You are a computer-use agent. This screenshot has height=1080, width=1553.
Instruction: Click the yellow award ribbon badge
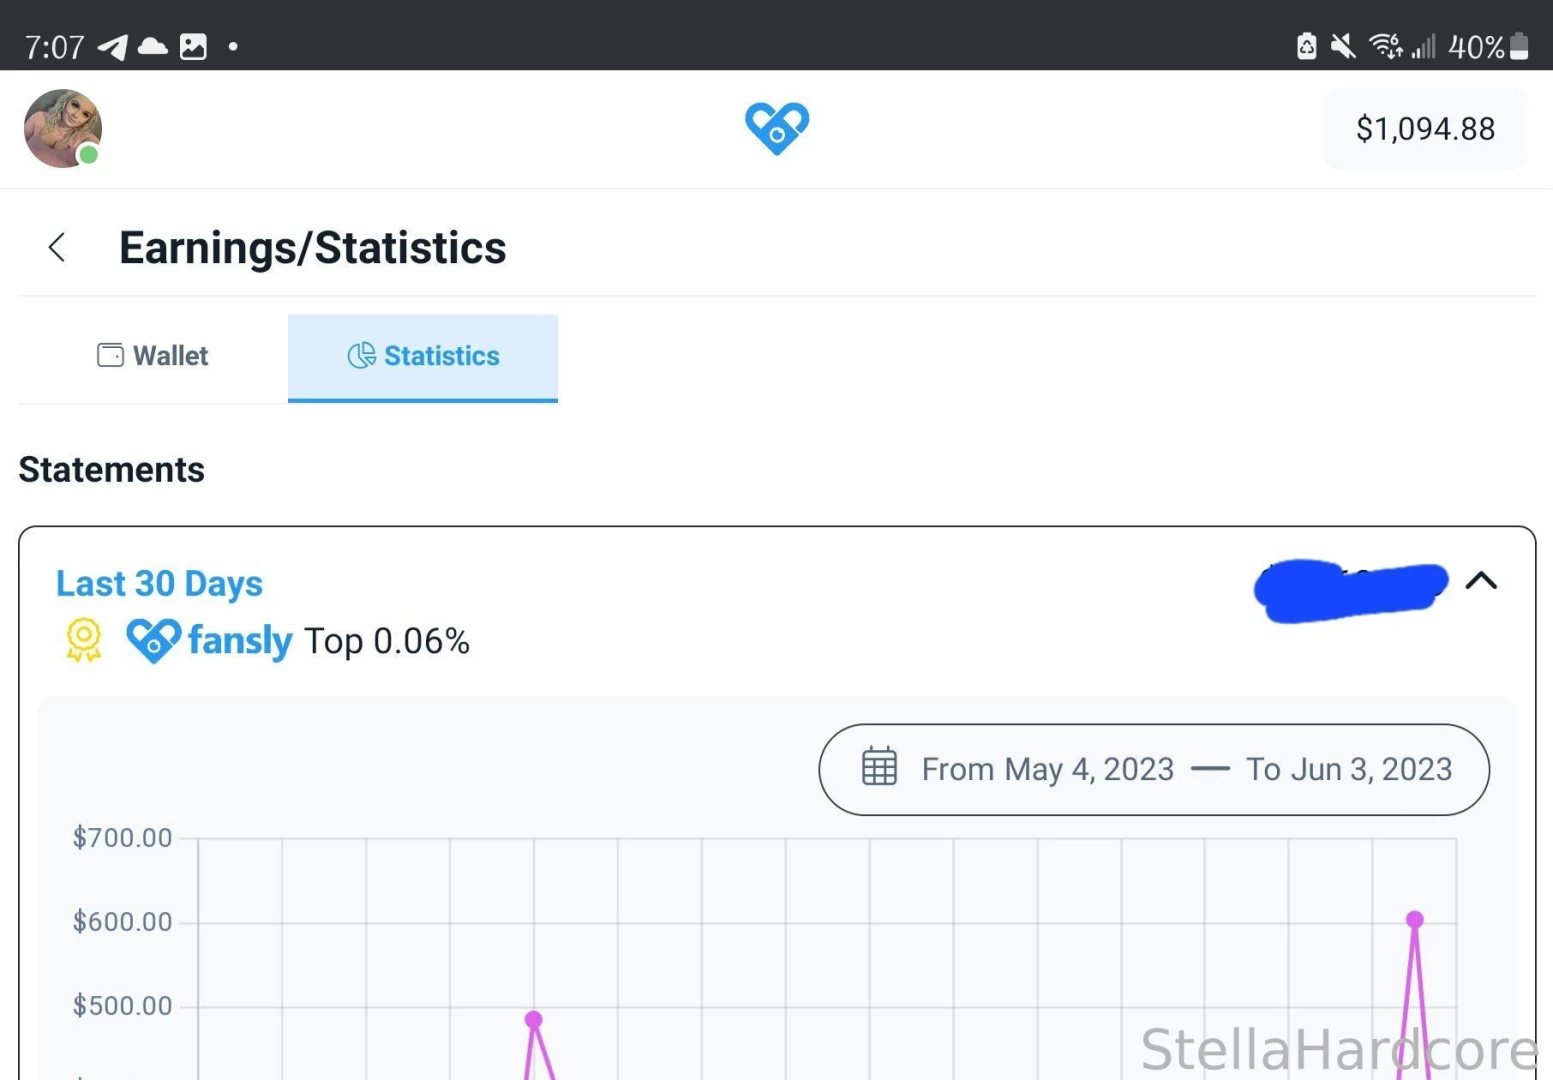pos(84,640)
